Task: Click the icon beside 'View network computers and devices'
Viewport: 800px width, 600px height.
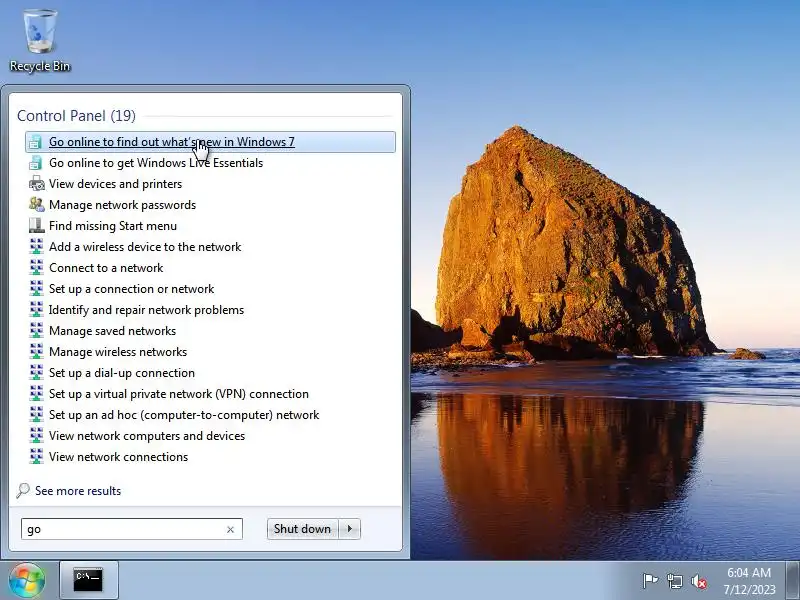Action: point(36,435)
